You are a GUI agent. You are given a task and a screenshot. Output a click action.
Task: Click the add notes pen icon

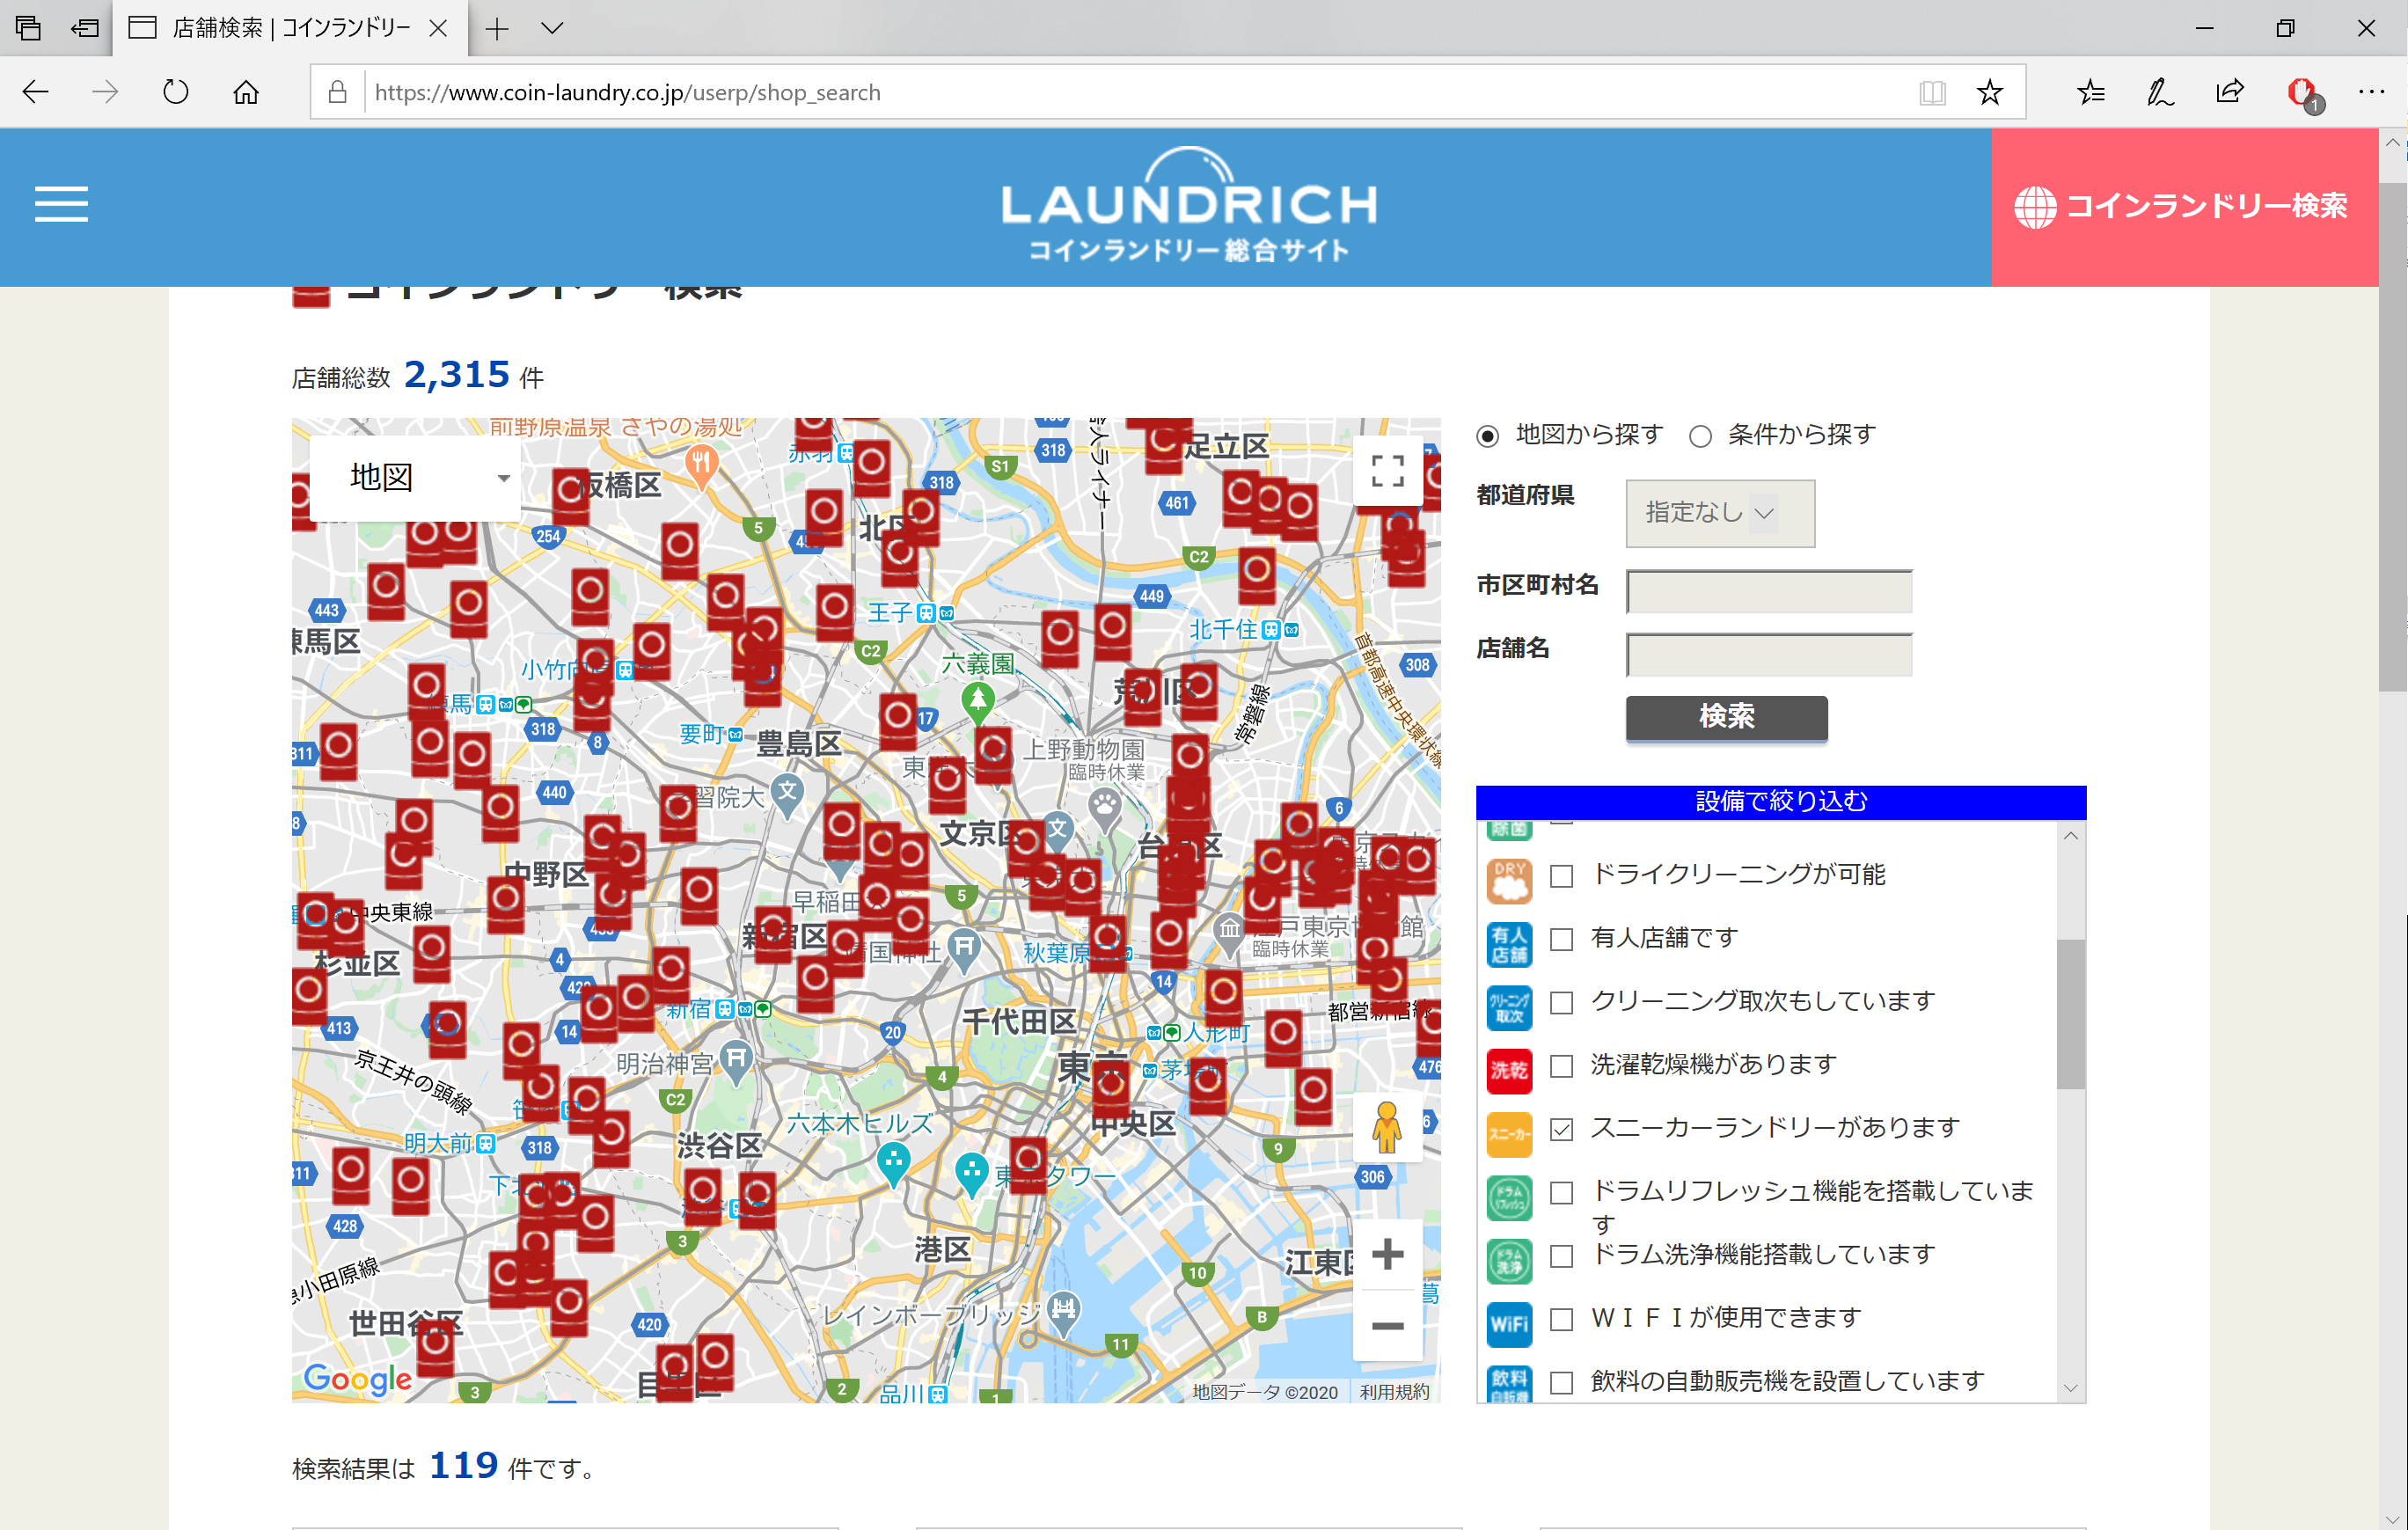[2160, 93]
